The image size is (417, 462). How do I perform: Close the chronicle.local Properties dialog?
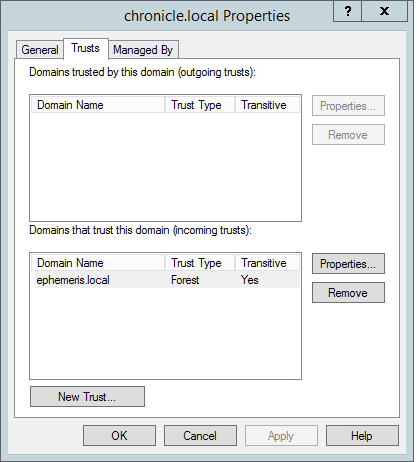pyautogui.click(x=384, y=12)
